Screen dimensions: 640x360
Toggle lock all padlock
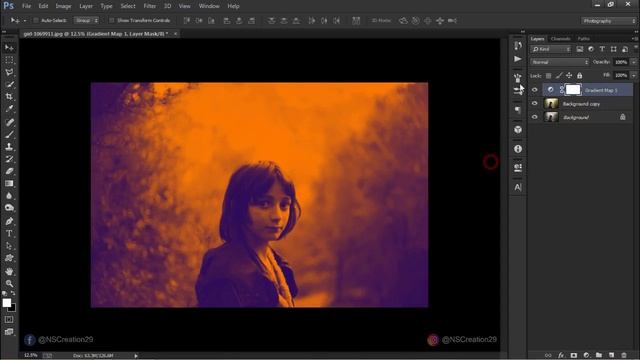580,76
